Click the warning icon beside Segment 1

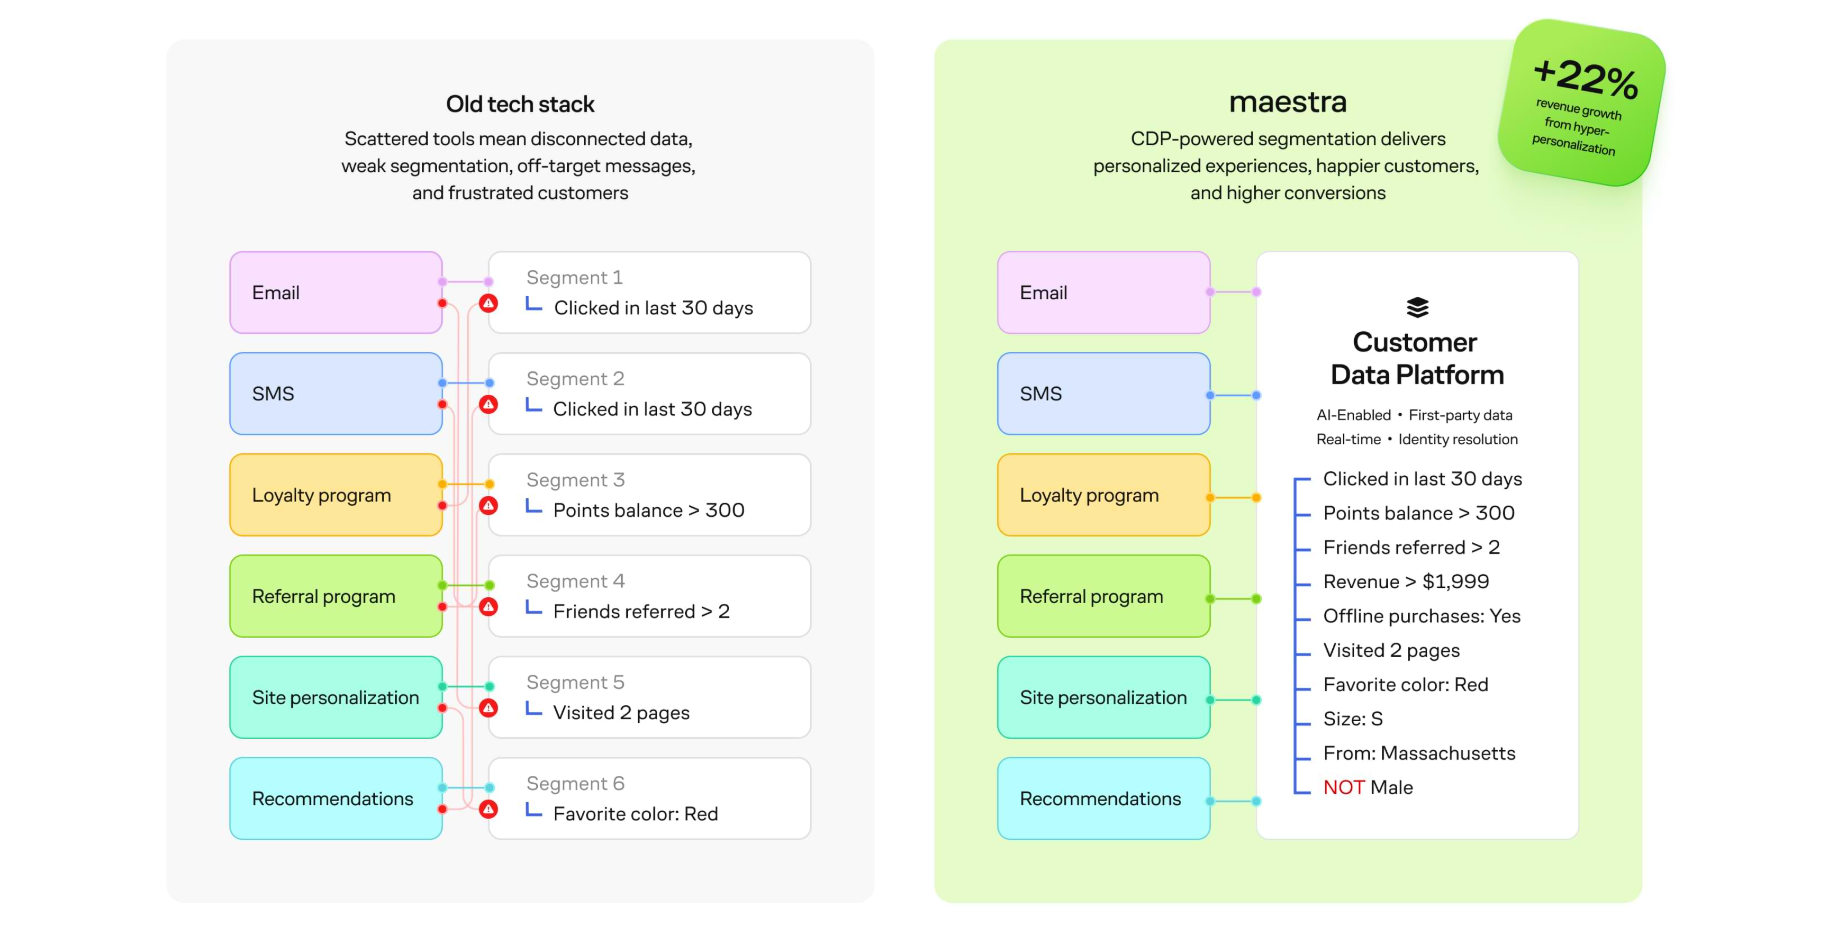[x=488, y=303]
